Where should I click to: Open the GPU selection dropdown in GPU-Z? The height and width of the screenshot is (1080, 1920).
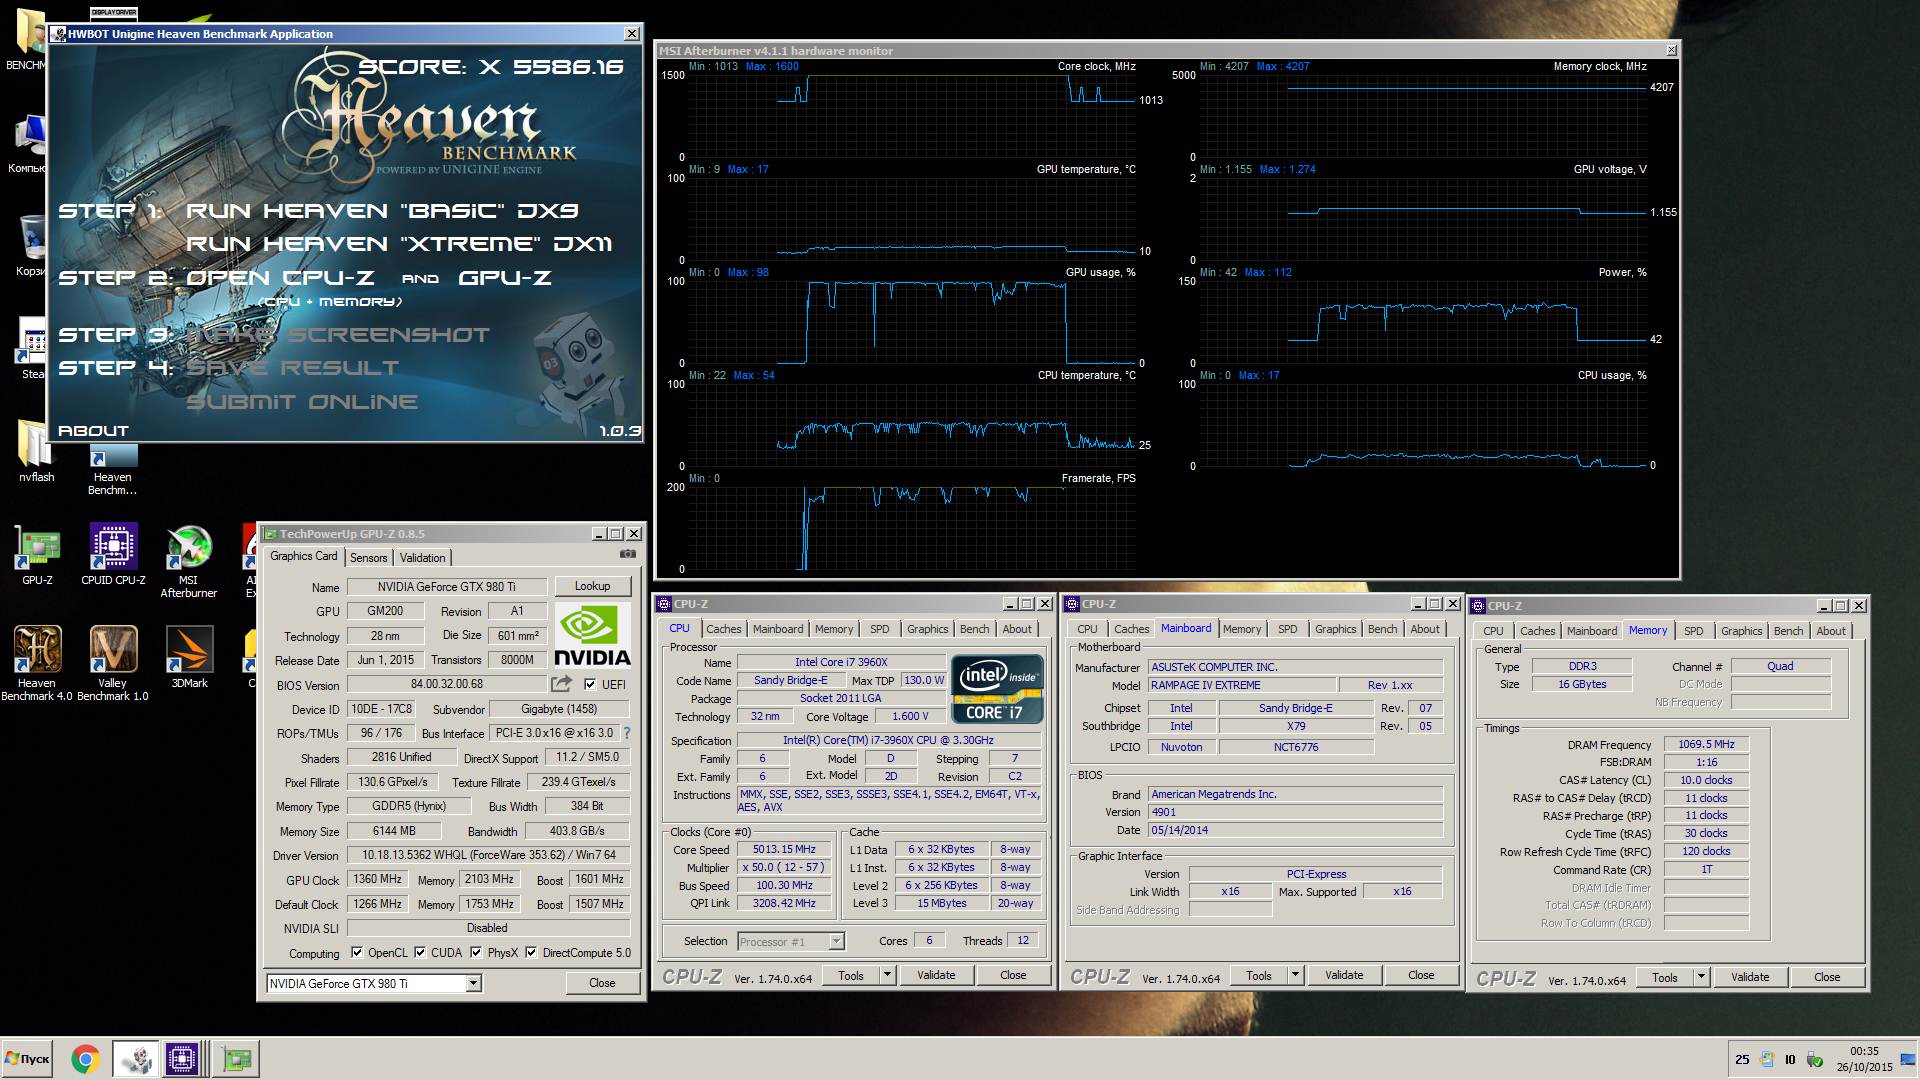(474, 984)
